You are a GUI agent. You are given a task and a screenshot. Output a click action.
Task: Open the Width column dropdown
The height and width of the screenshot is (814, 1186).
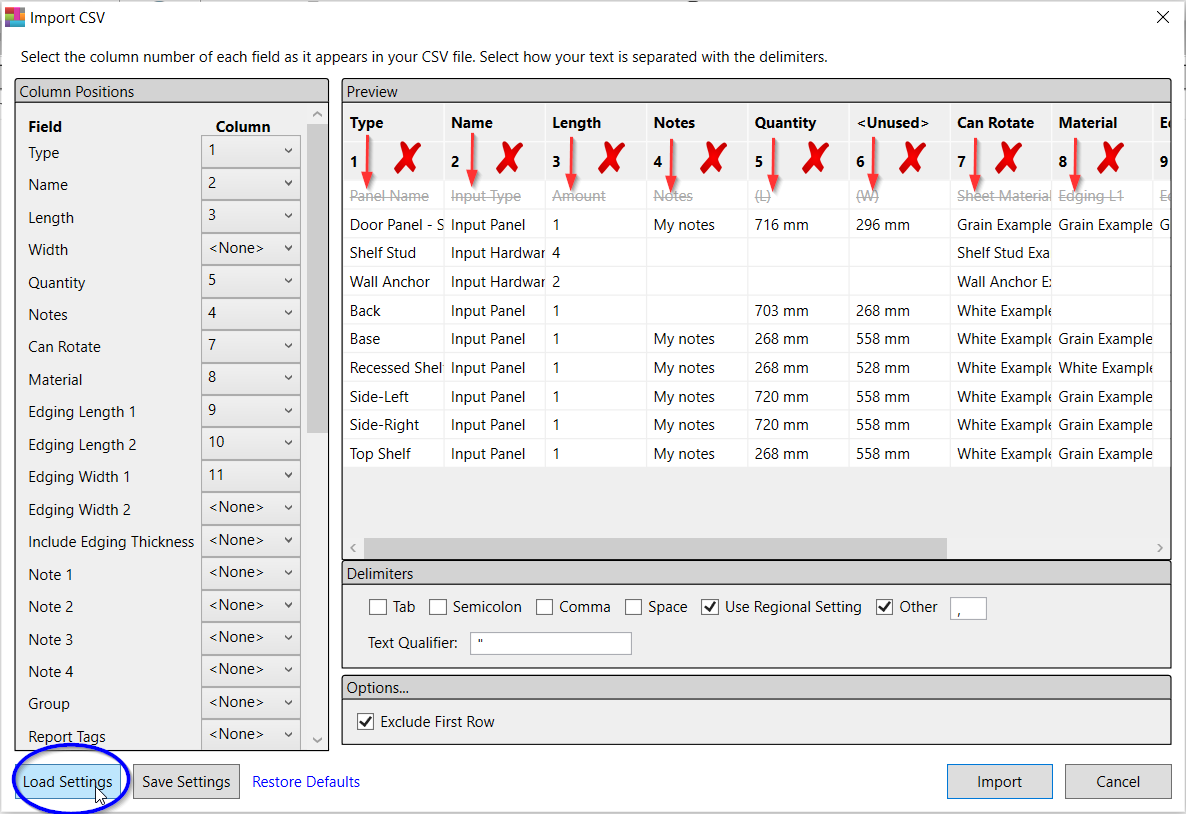coord(250,248)
